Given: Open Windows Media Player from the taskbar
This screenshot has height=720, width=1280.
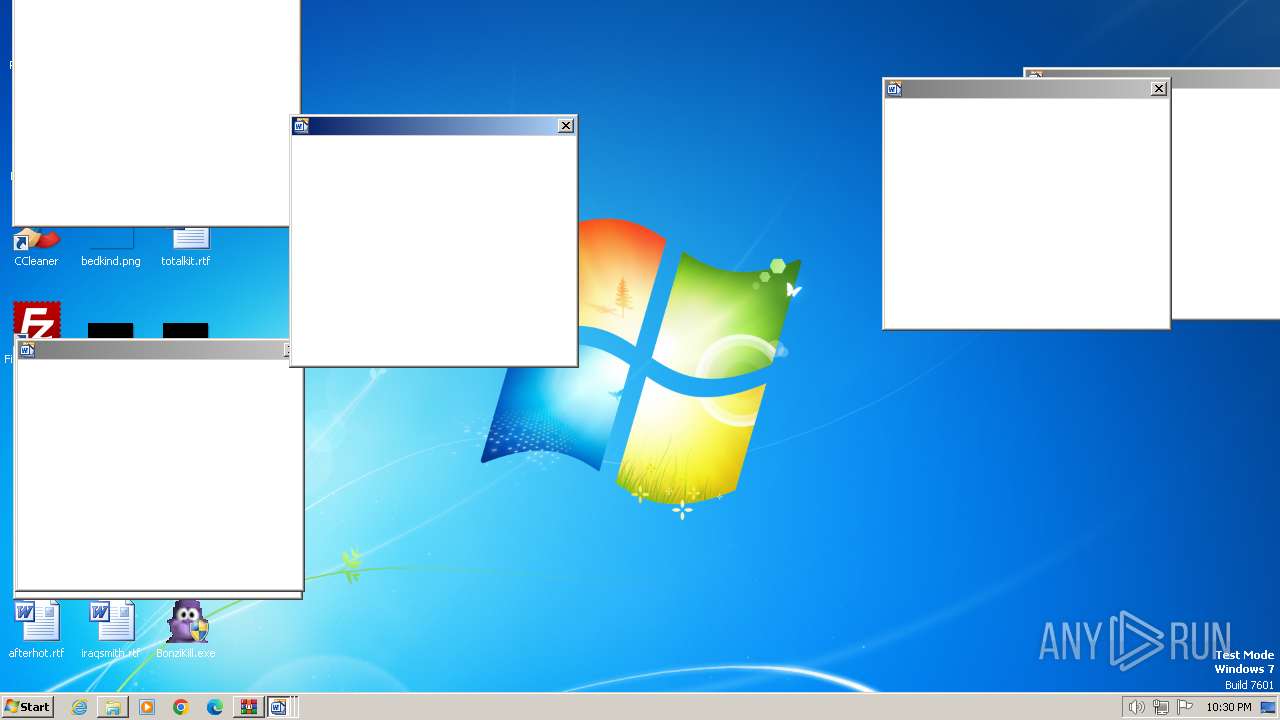Looking at the screenshot, I should [x=147, y=707].
